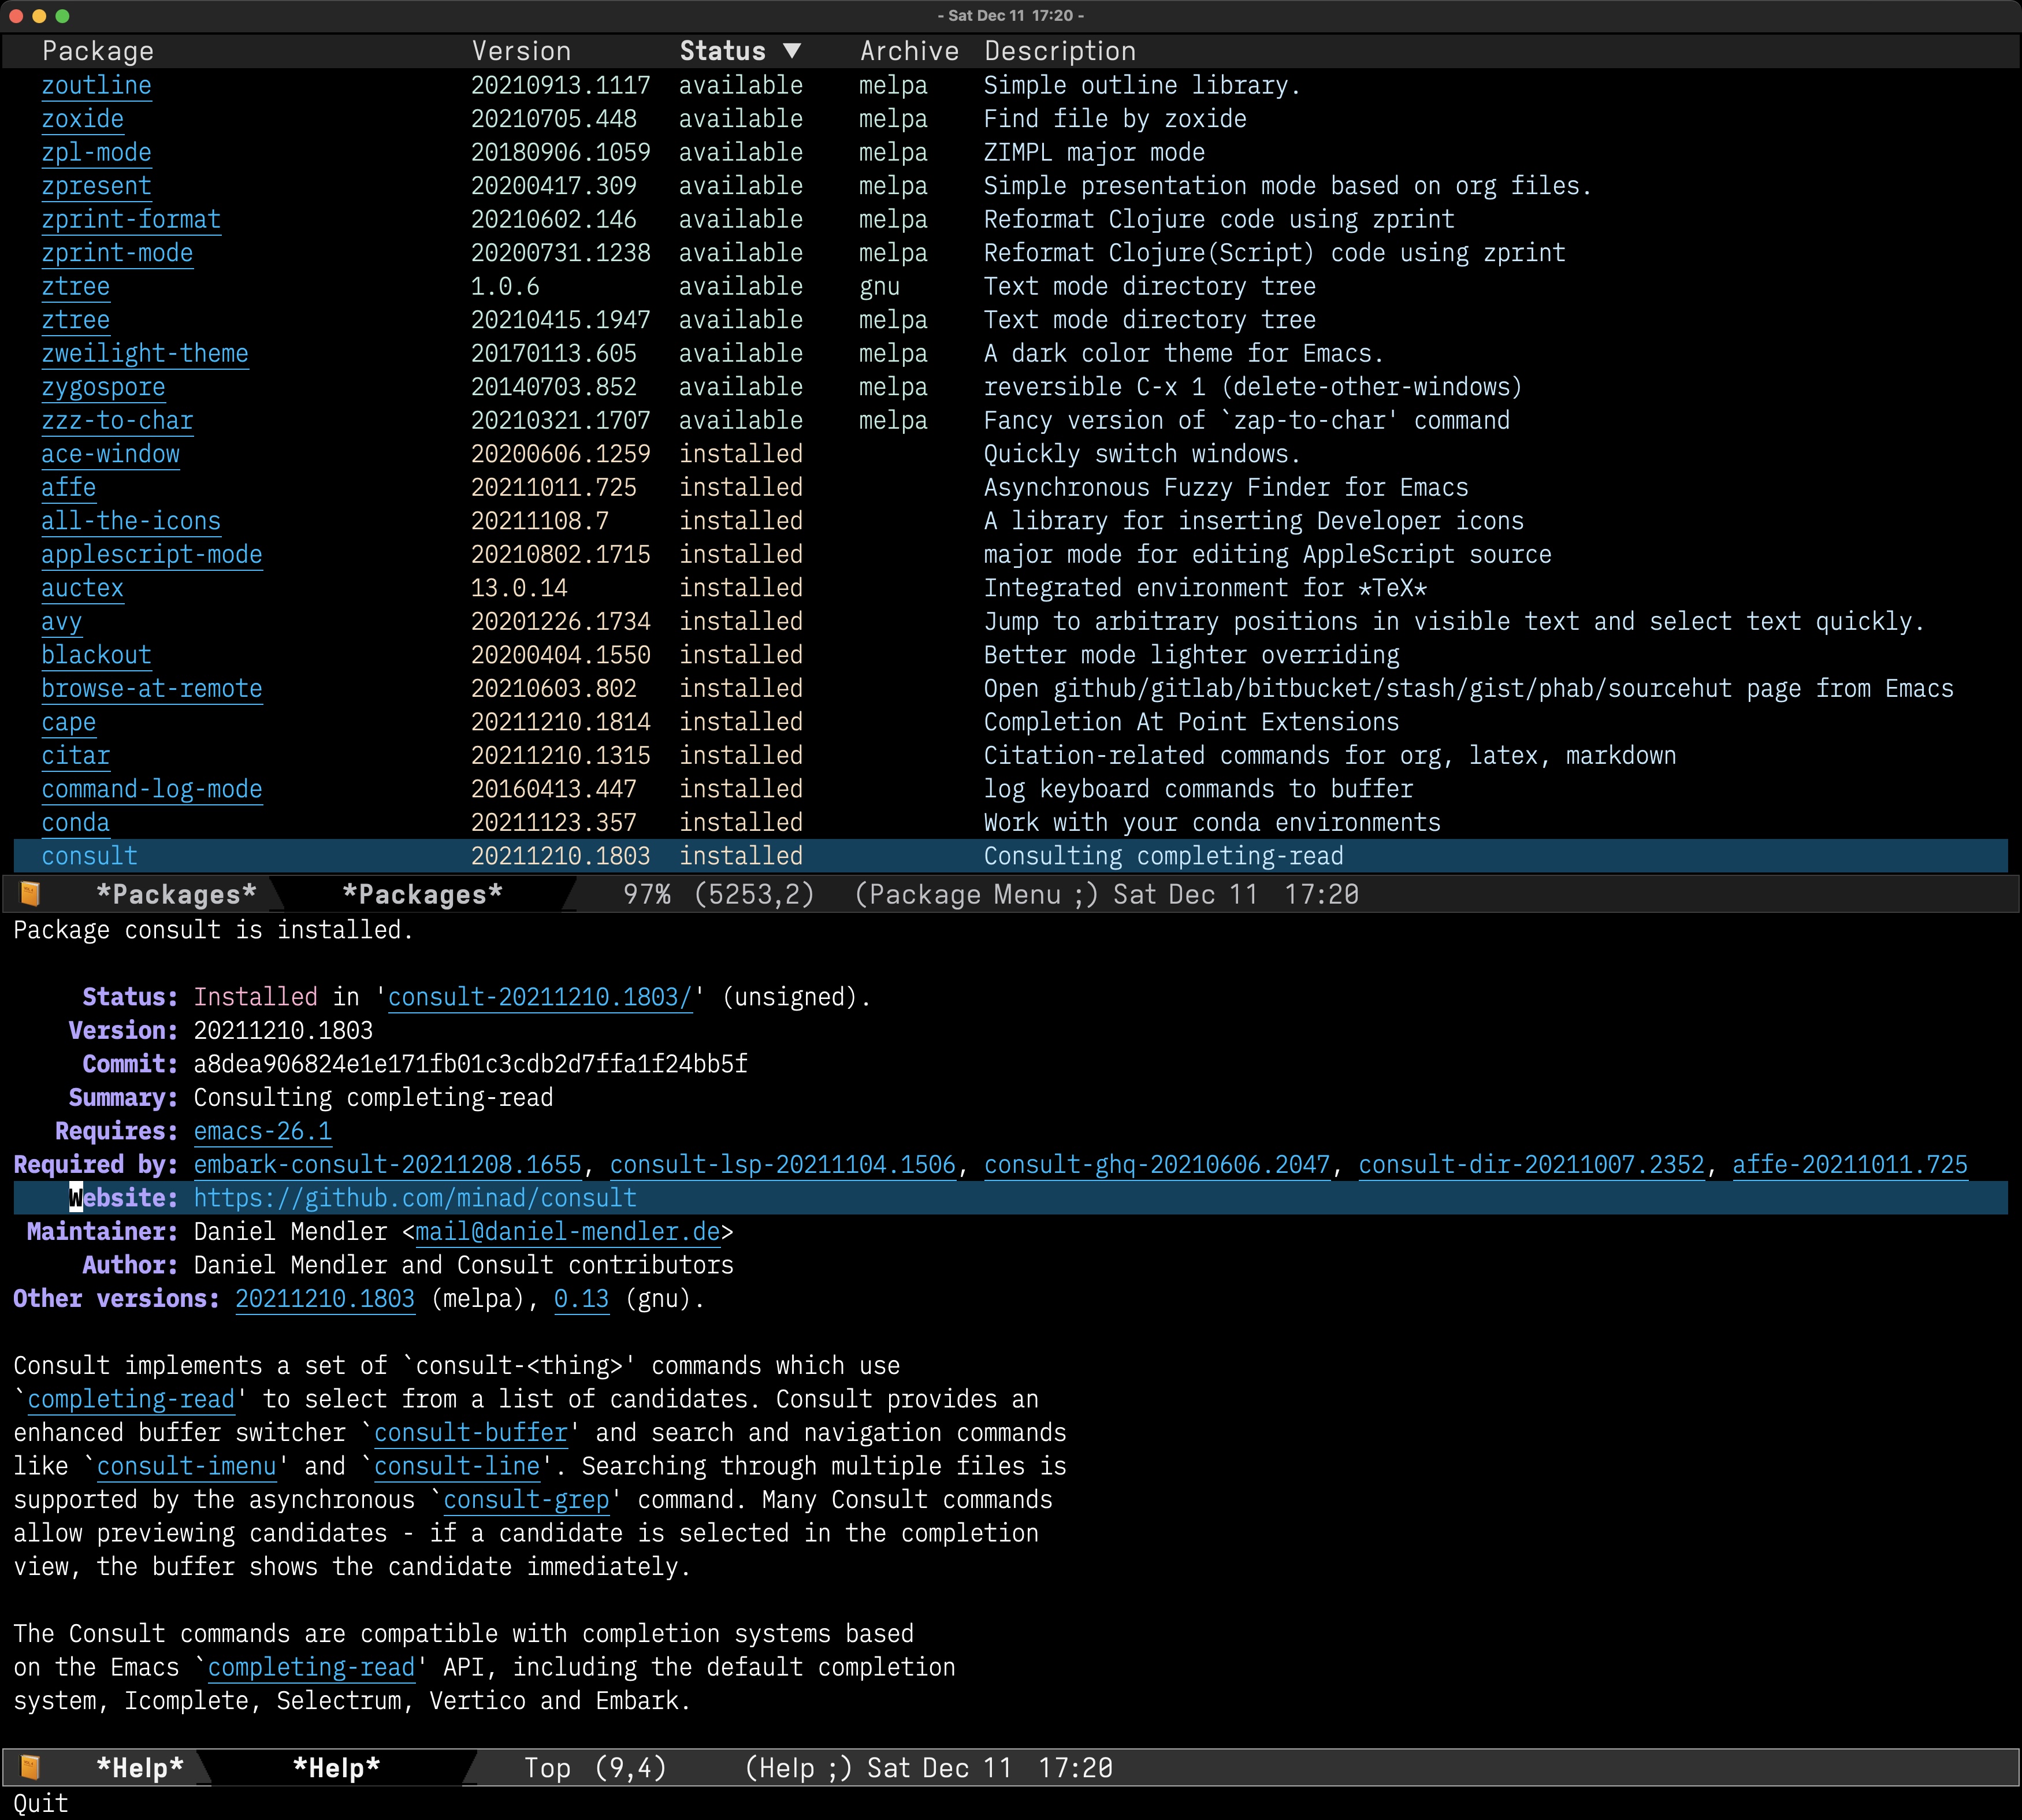
Task: Click the Version column header
Action: coord(521,51)
